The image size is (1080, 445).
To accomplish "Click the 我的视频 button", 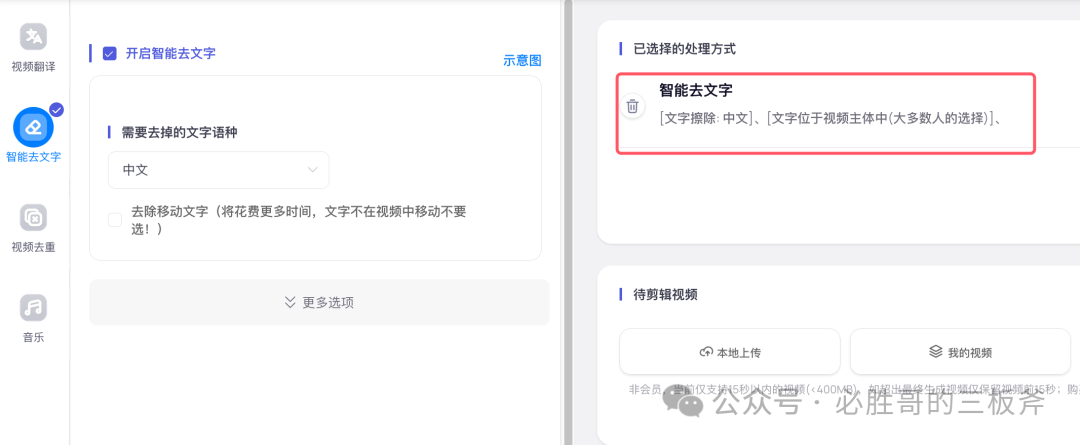I will 960,351.
